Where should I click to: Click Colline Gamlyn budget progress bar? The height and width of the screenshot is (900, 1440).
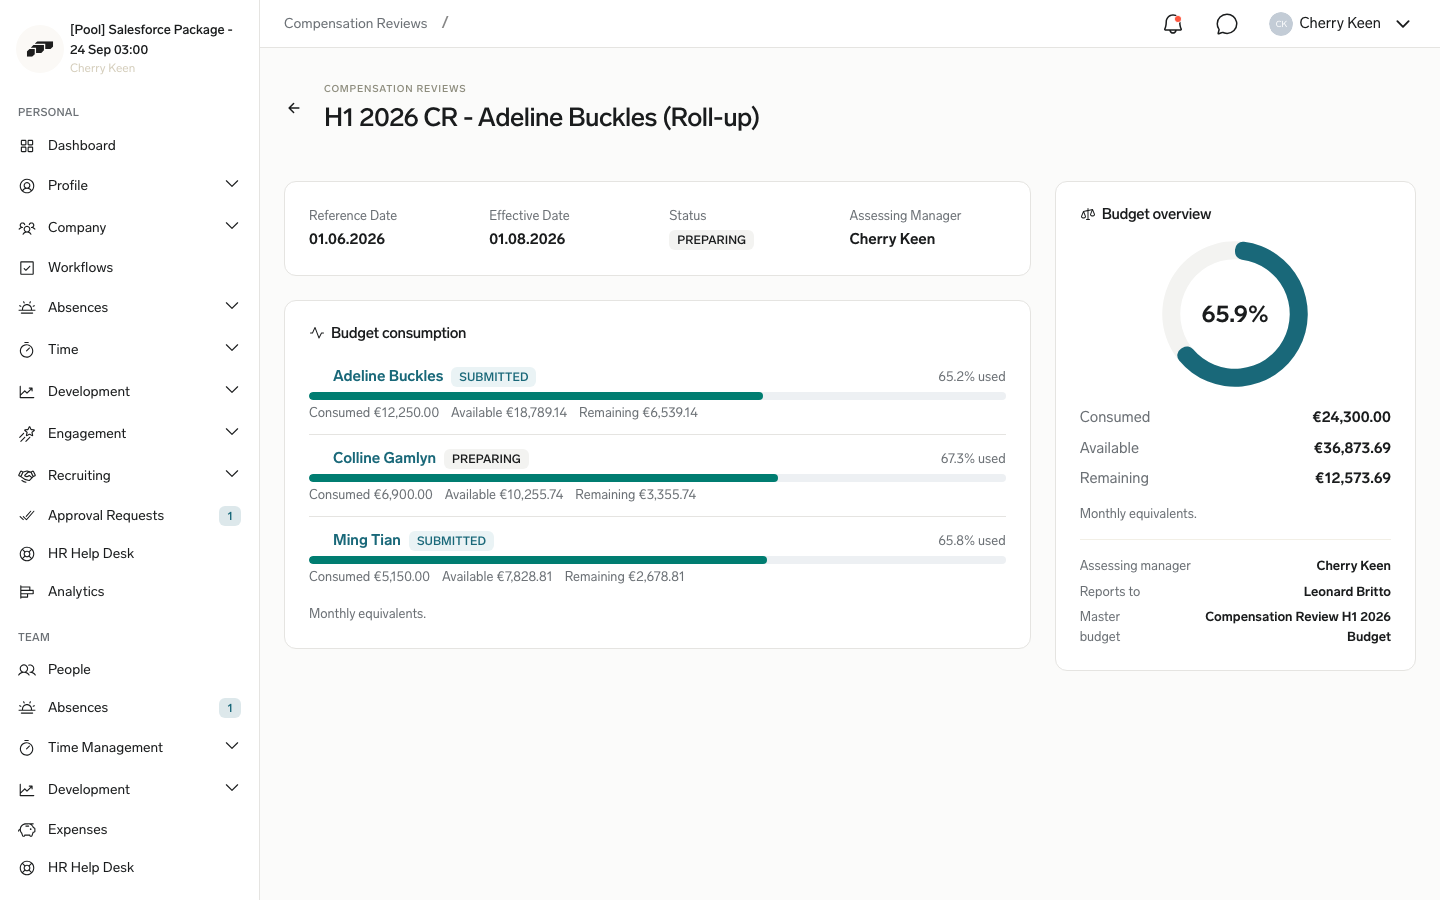pyautogui.click(x=657, y=478)
